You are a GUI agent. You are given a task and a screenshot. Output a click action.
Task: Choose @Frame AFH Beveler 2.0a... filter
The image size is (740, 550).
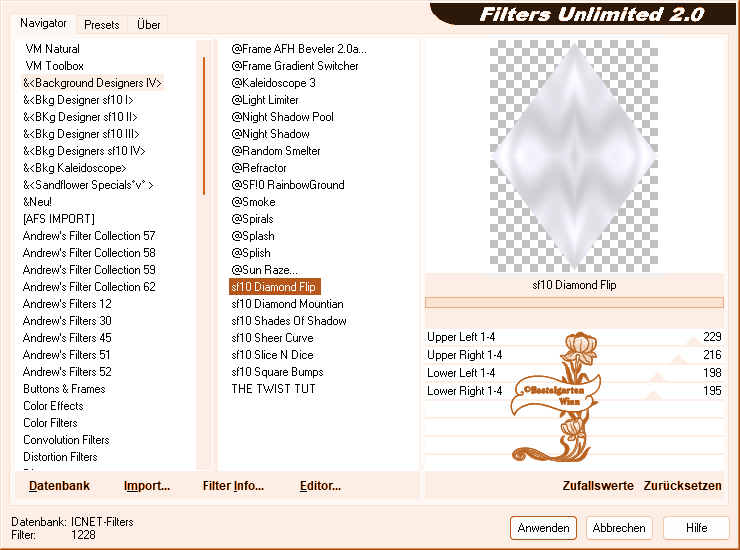point(299,49)
